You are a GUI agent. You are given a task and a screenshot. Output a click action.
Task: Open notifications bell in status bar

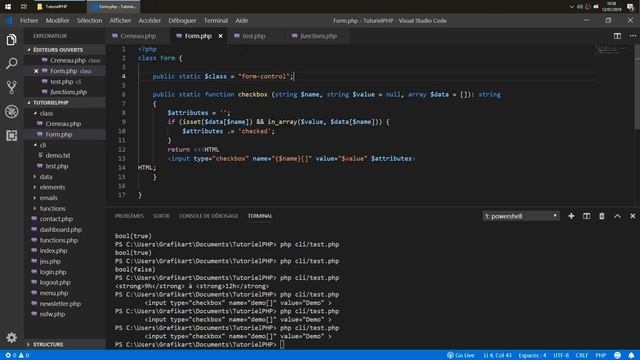tap(631, 355)
